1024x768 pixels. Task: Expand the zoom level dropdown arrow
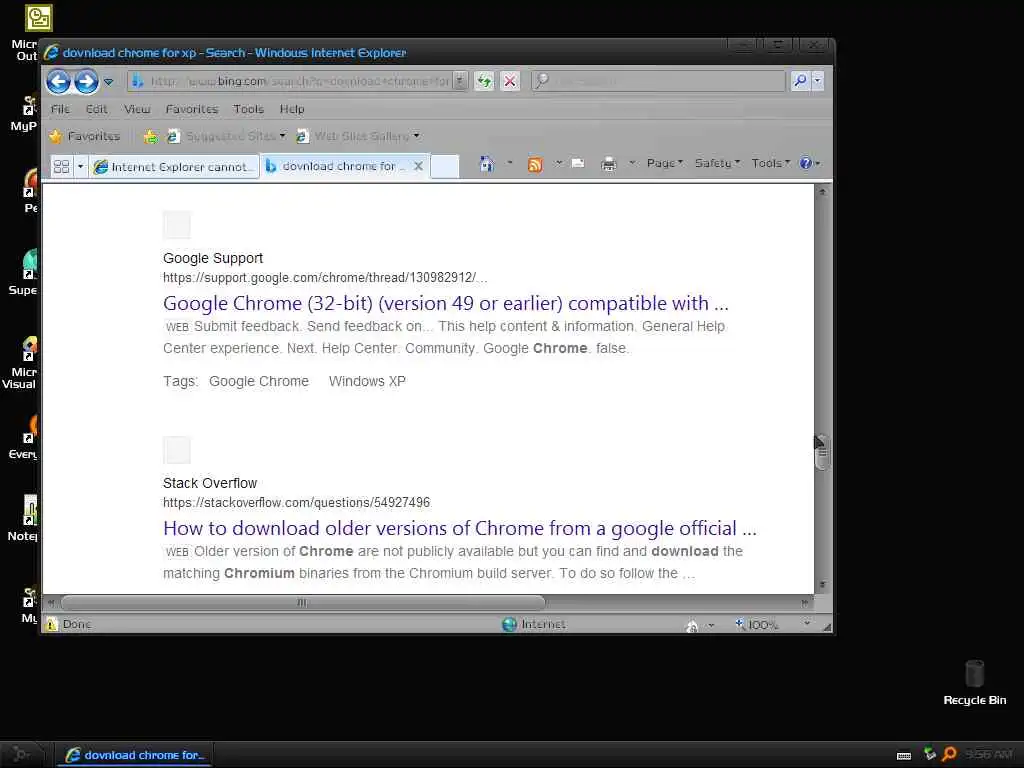coord(807,624)
